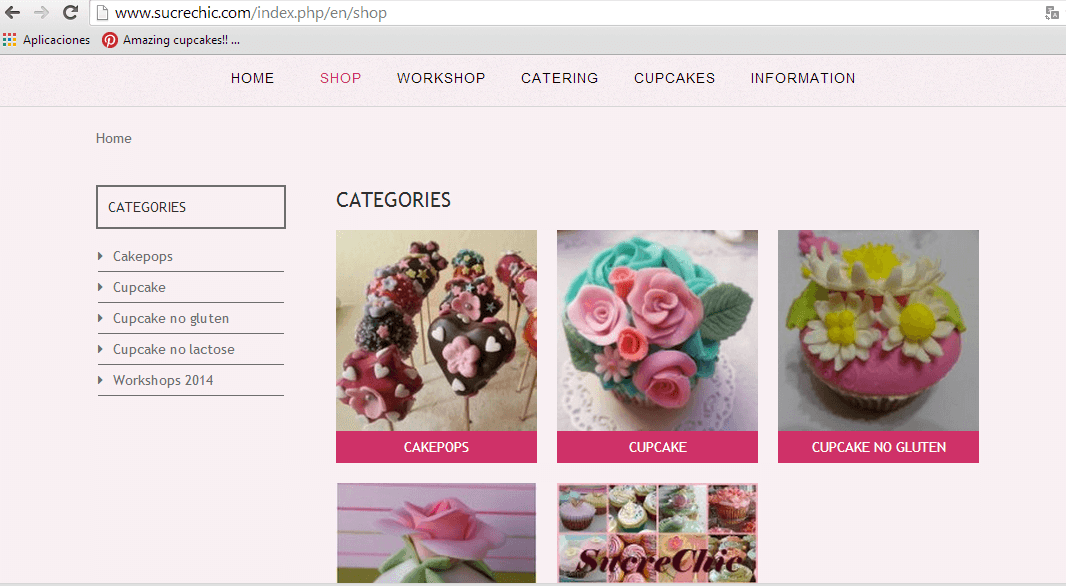Open the Pinterest bookmark Amazing cupcakes!!
Image resolution: width=1066 pixels, height=586 pixels.
[171, 40]
